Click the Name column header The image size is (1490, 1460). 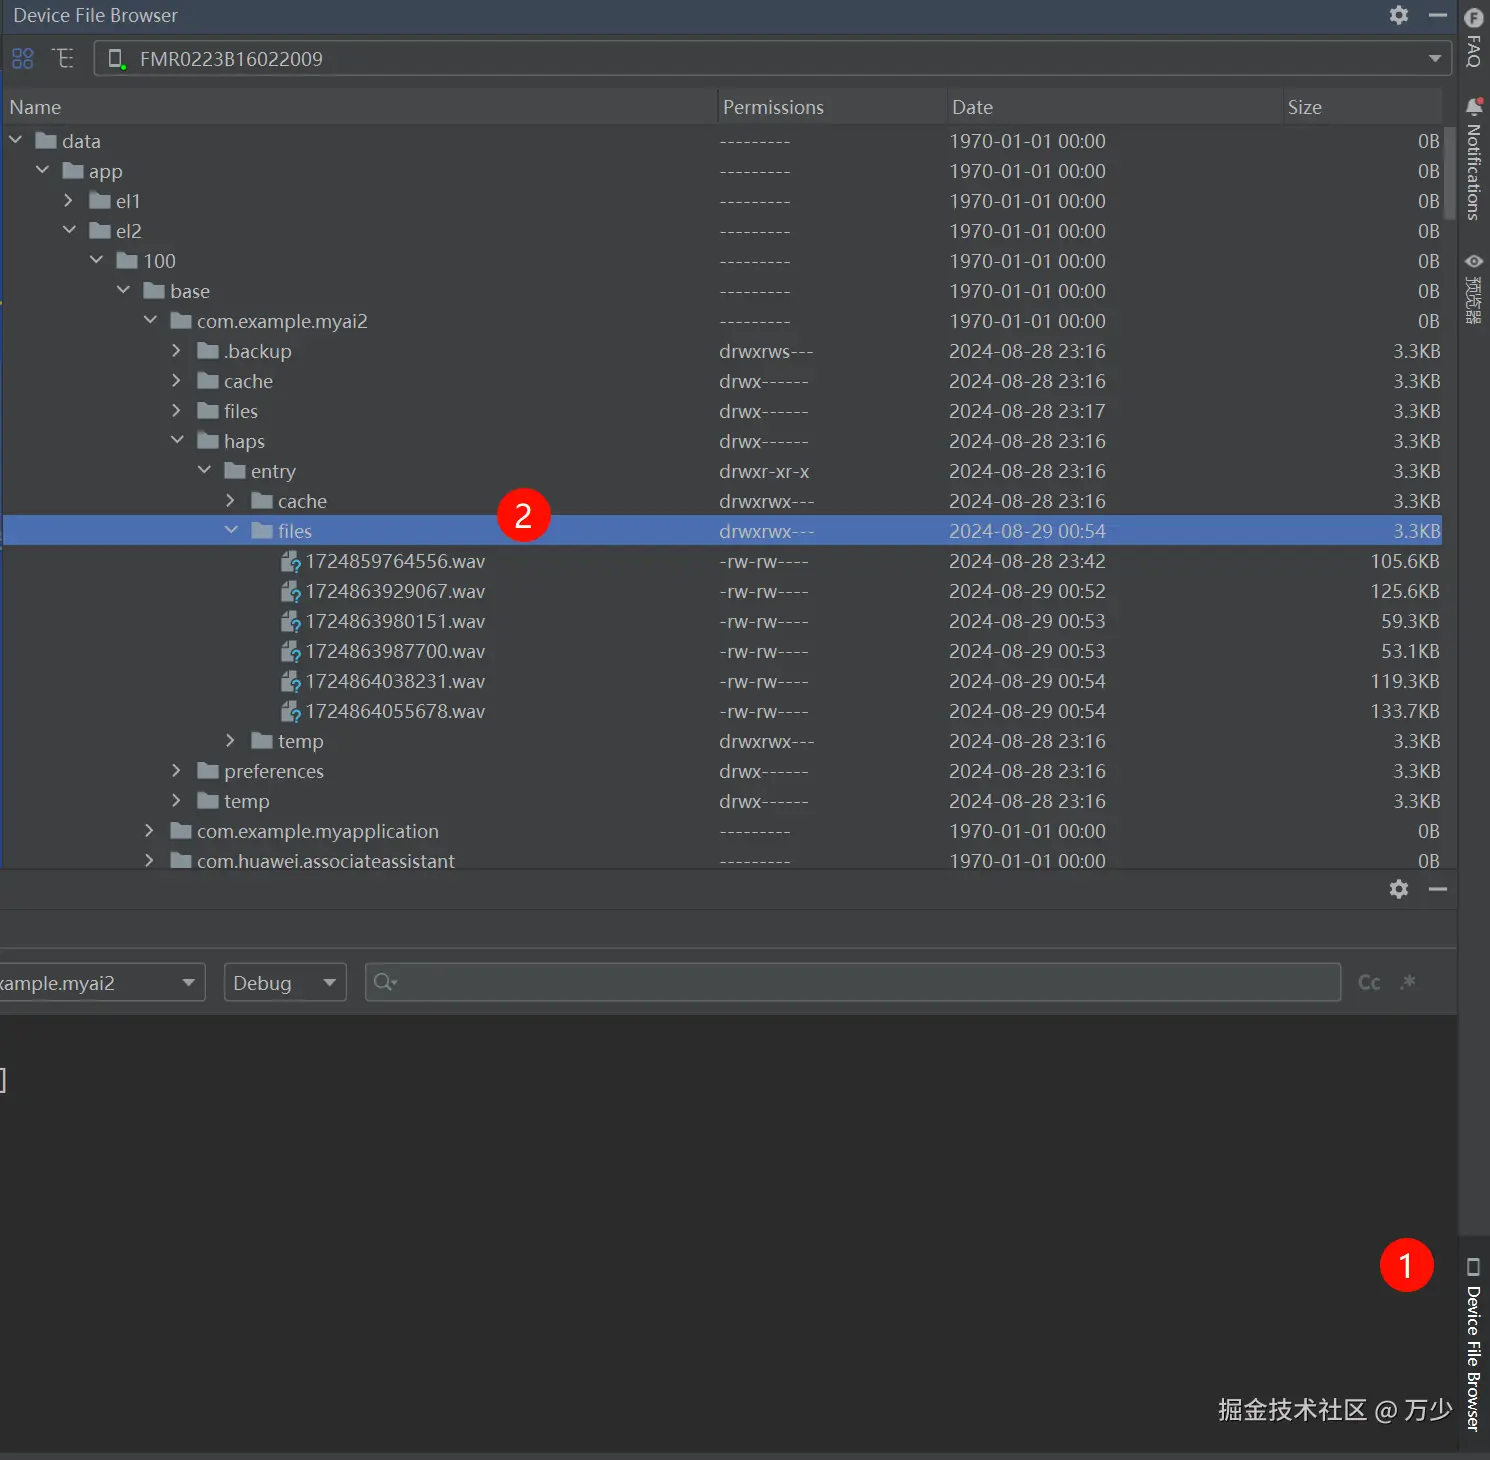coord(359,107)
